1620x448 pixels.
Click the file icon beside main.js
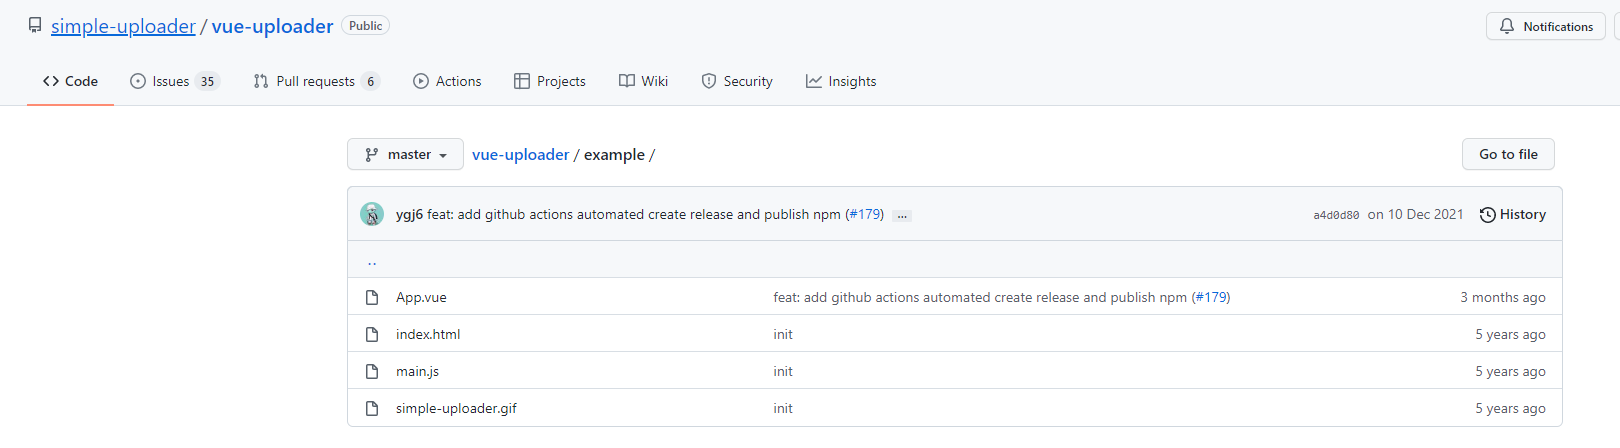click(372, 372)
